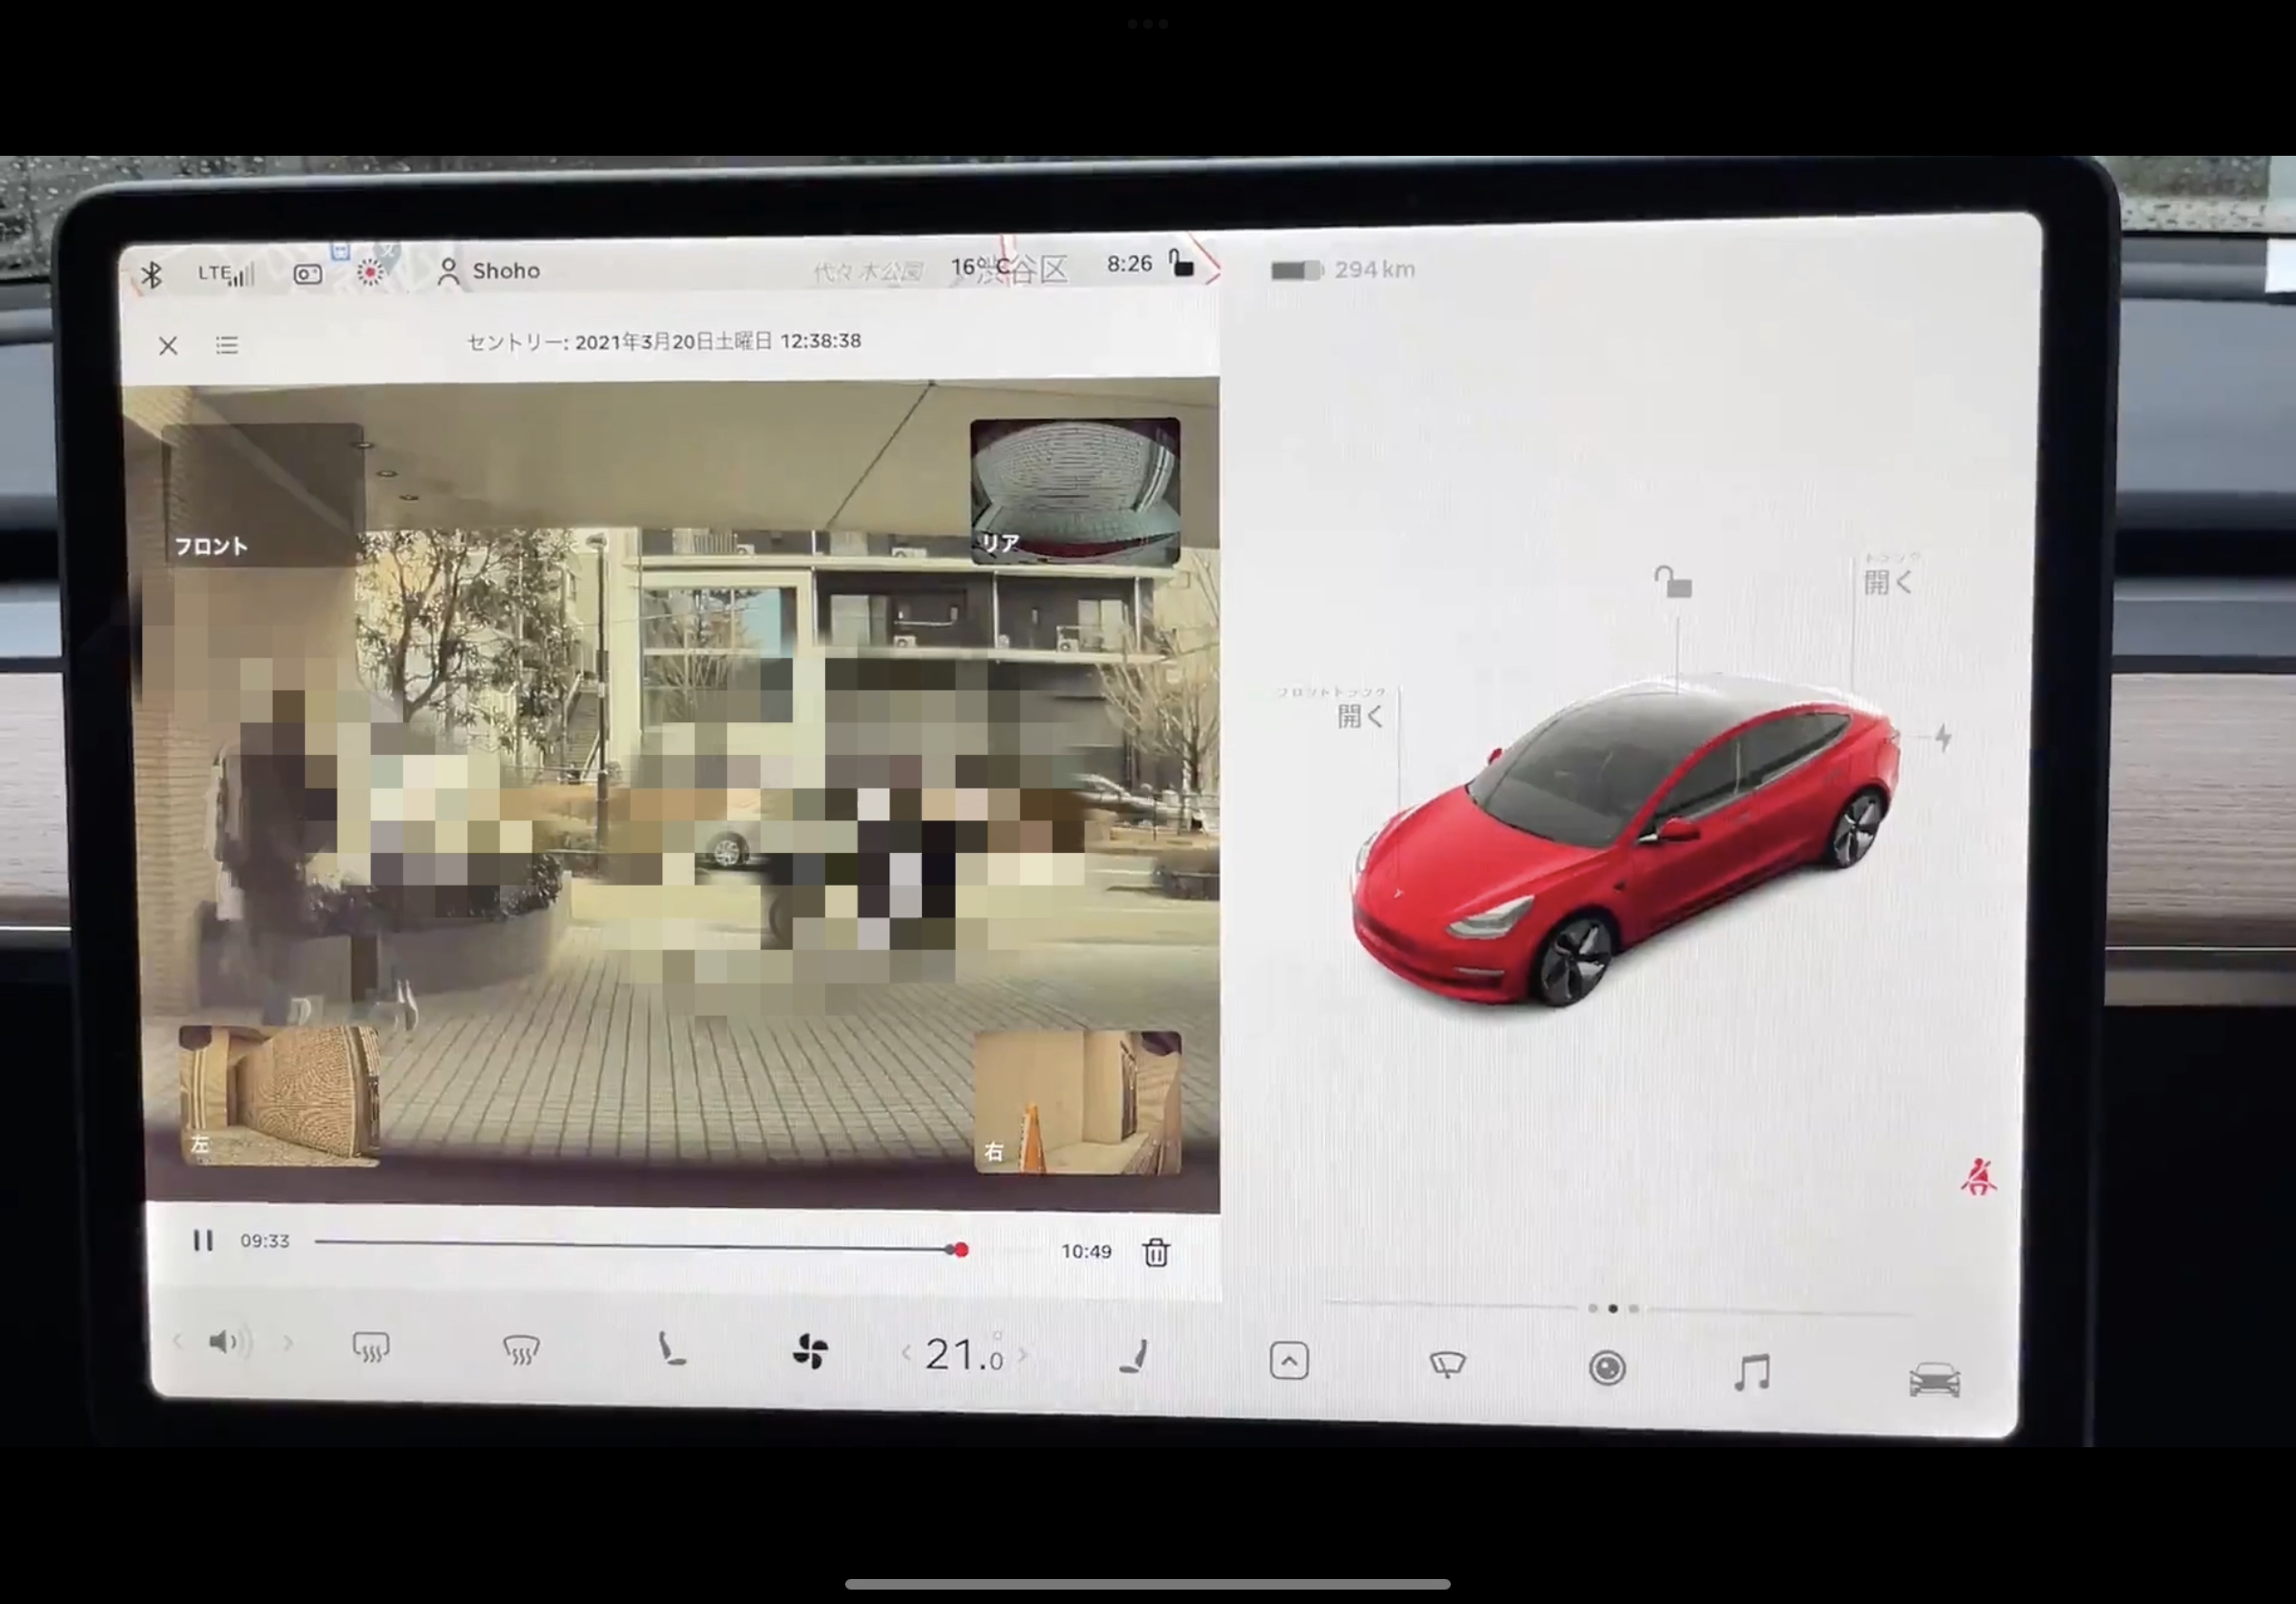
Task: Expand the app launcher up-arrow
Action: [1289, 1361]
